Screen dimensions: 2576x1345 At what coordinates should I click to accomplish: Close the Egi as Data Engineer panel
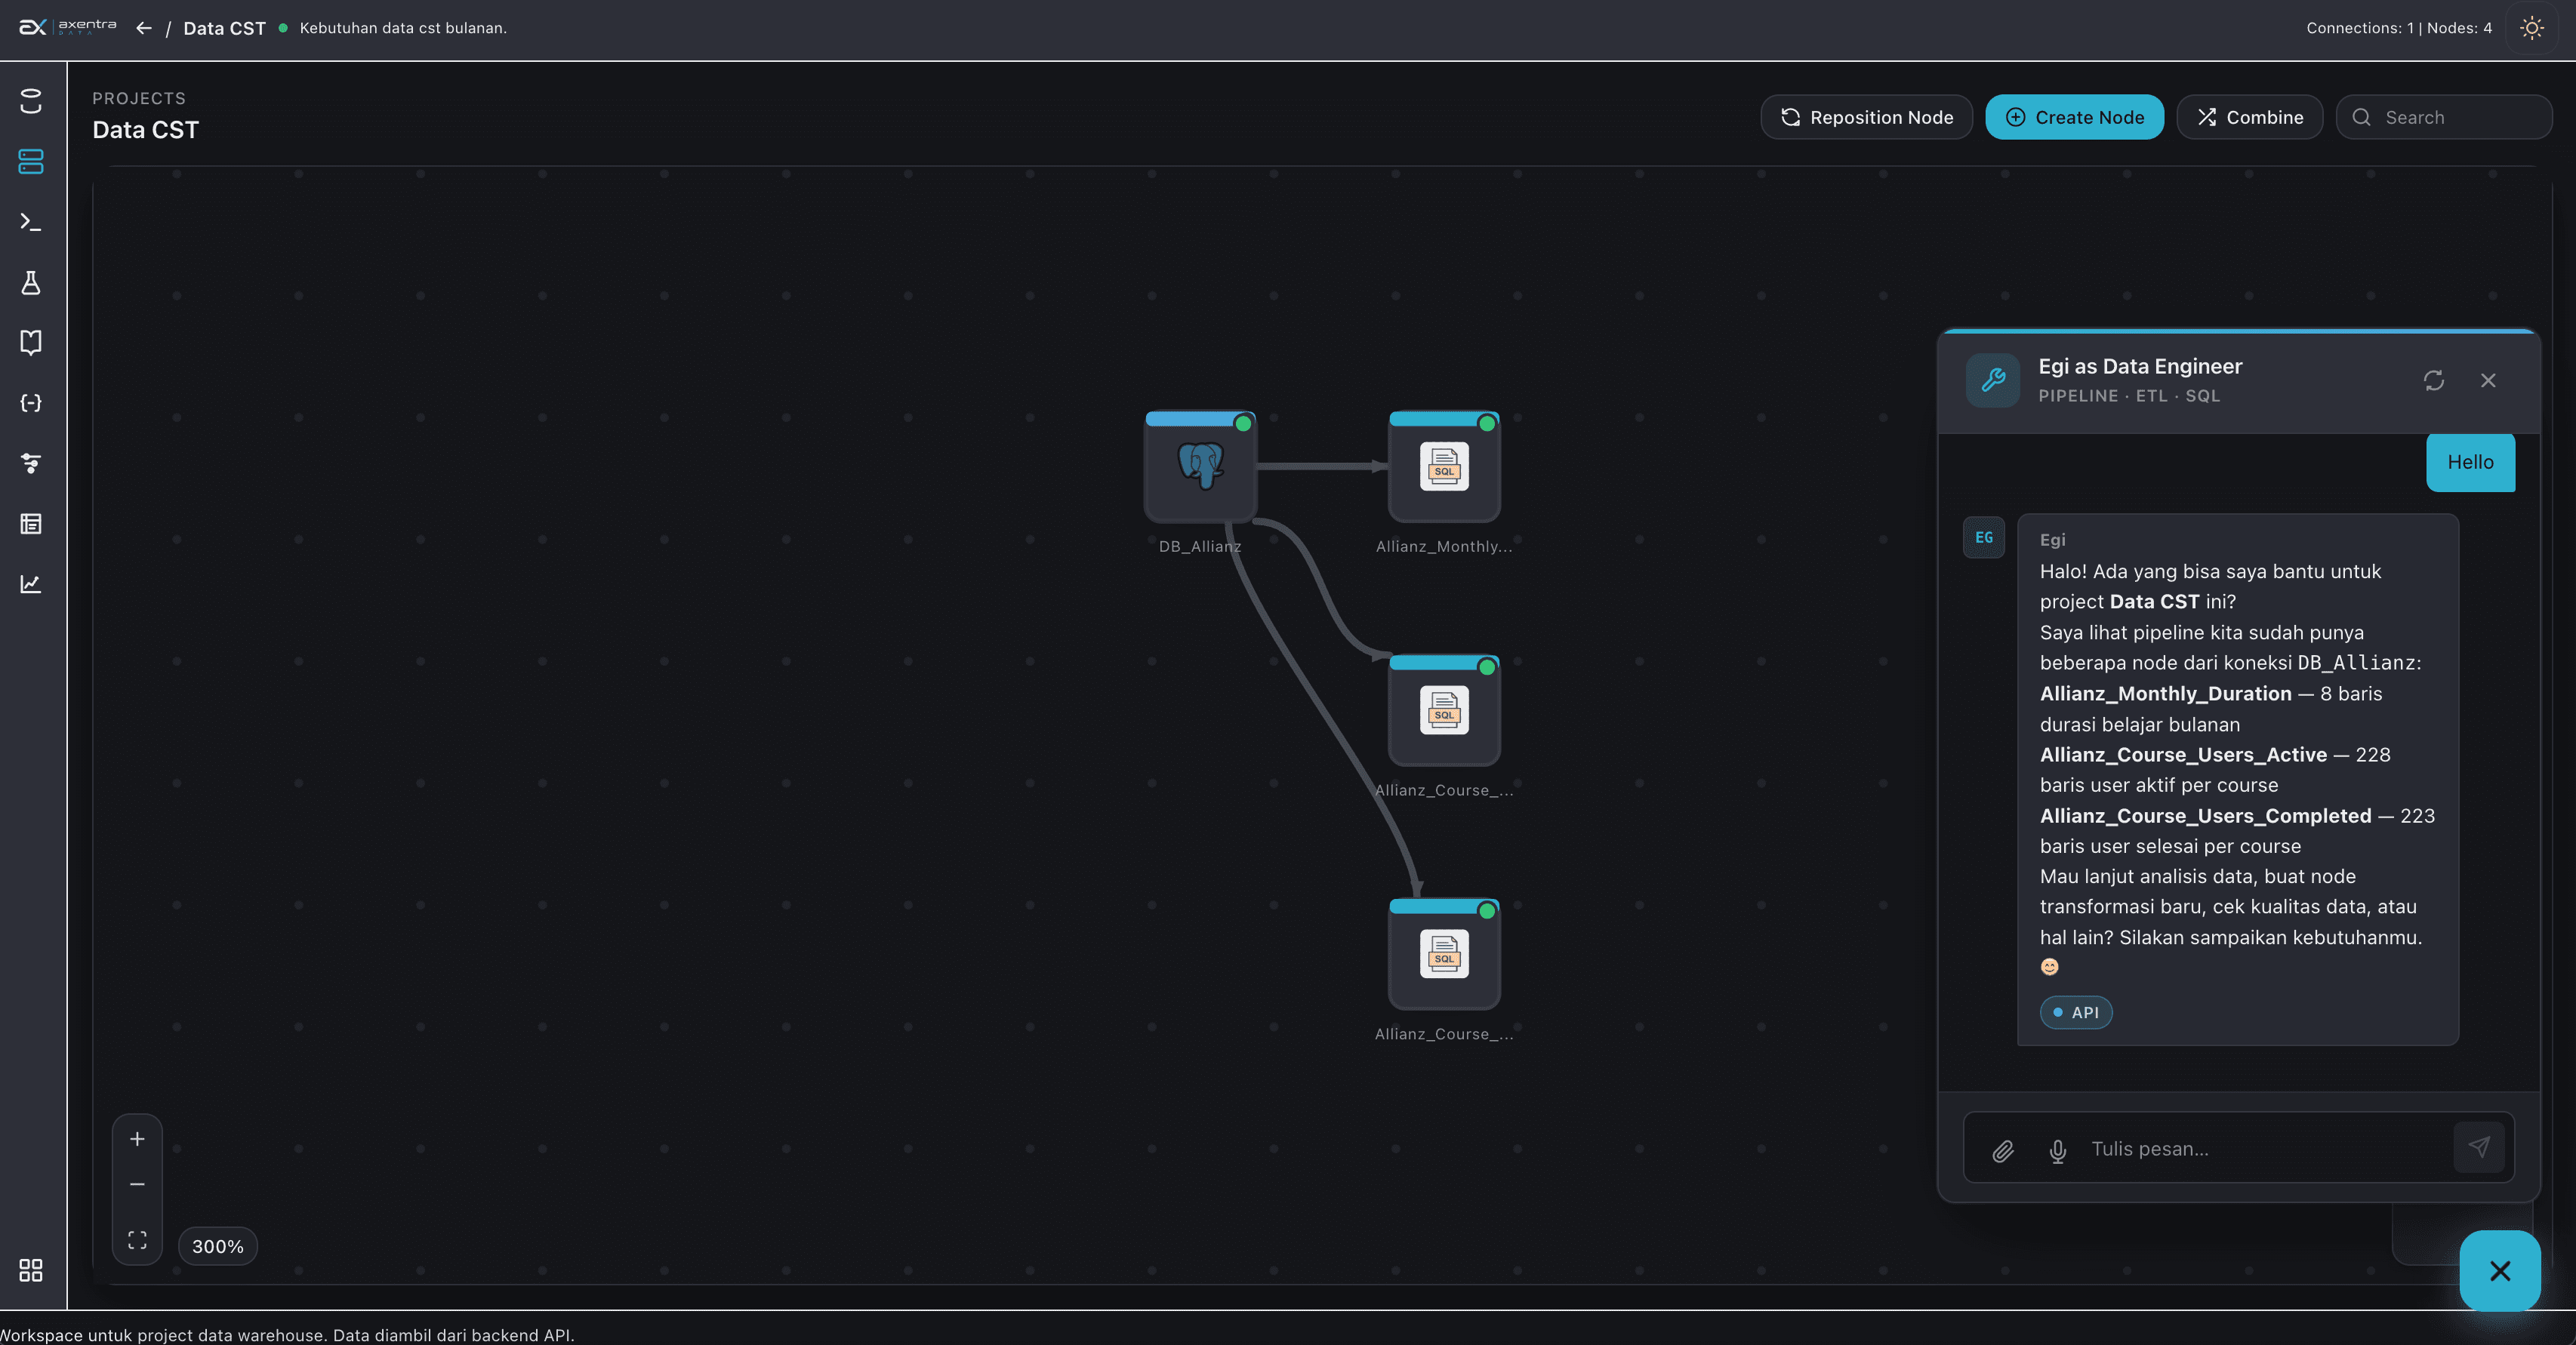(x=2488, y=380)
